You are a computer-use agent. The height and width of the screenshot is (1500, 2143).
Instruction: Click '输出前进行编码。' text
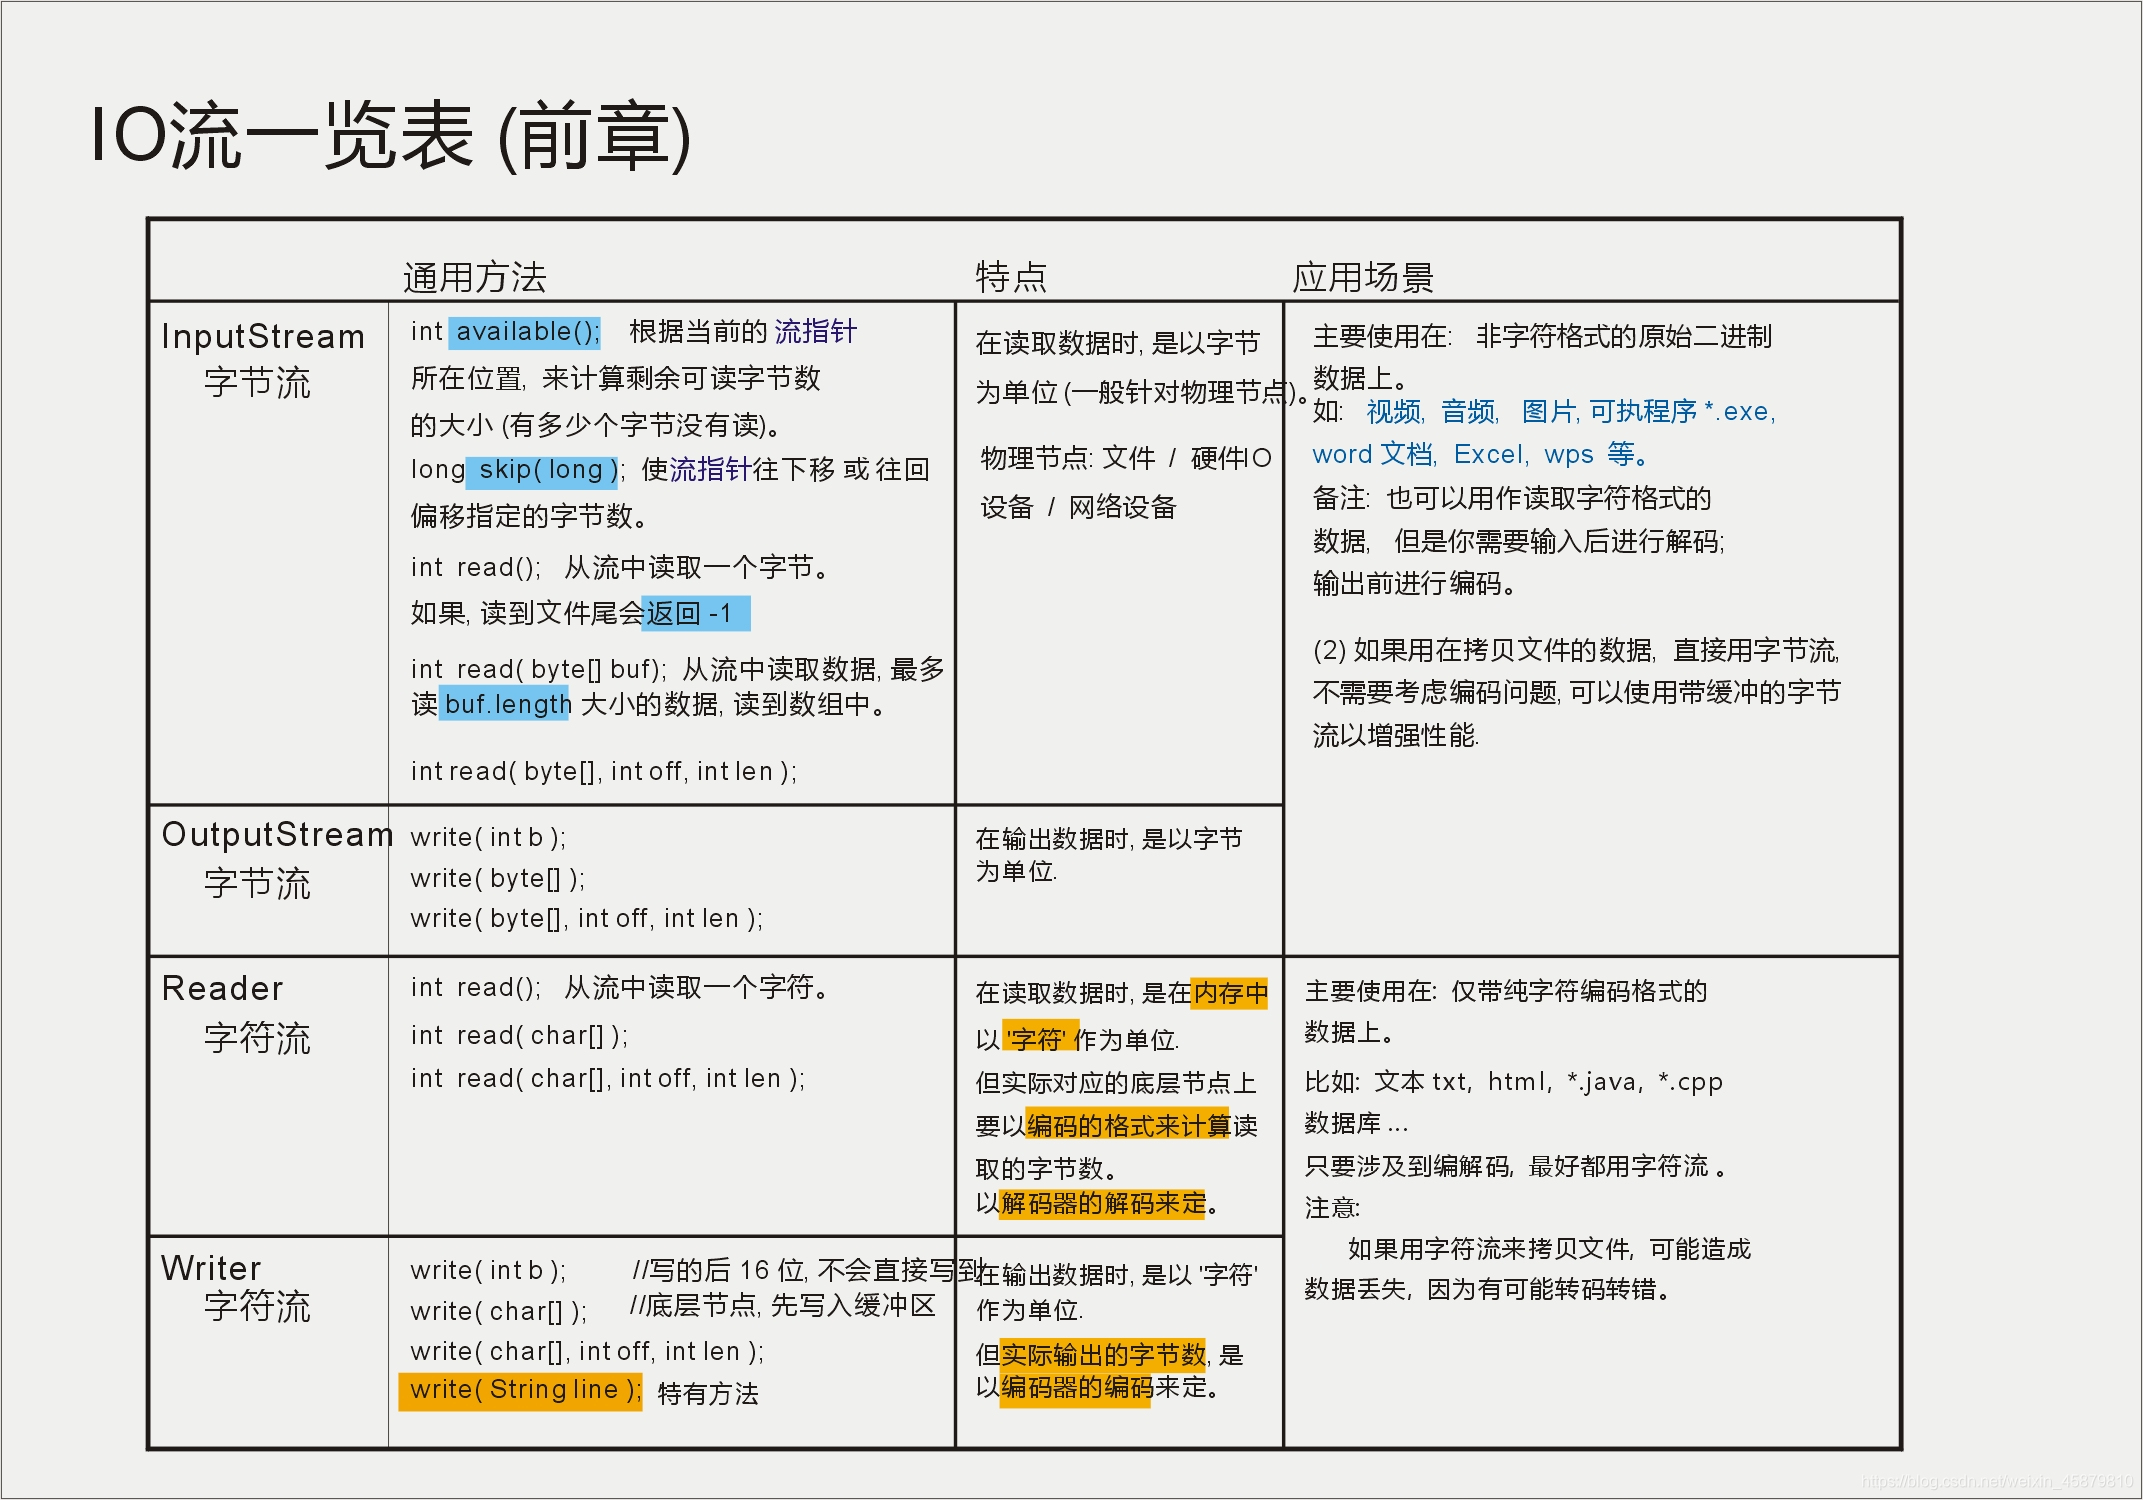click(1414, 583)
